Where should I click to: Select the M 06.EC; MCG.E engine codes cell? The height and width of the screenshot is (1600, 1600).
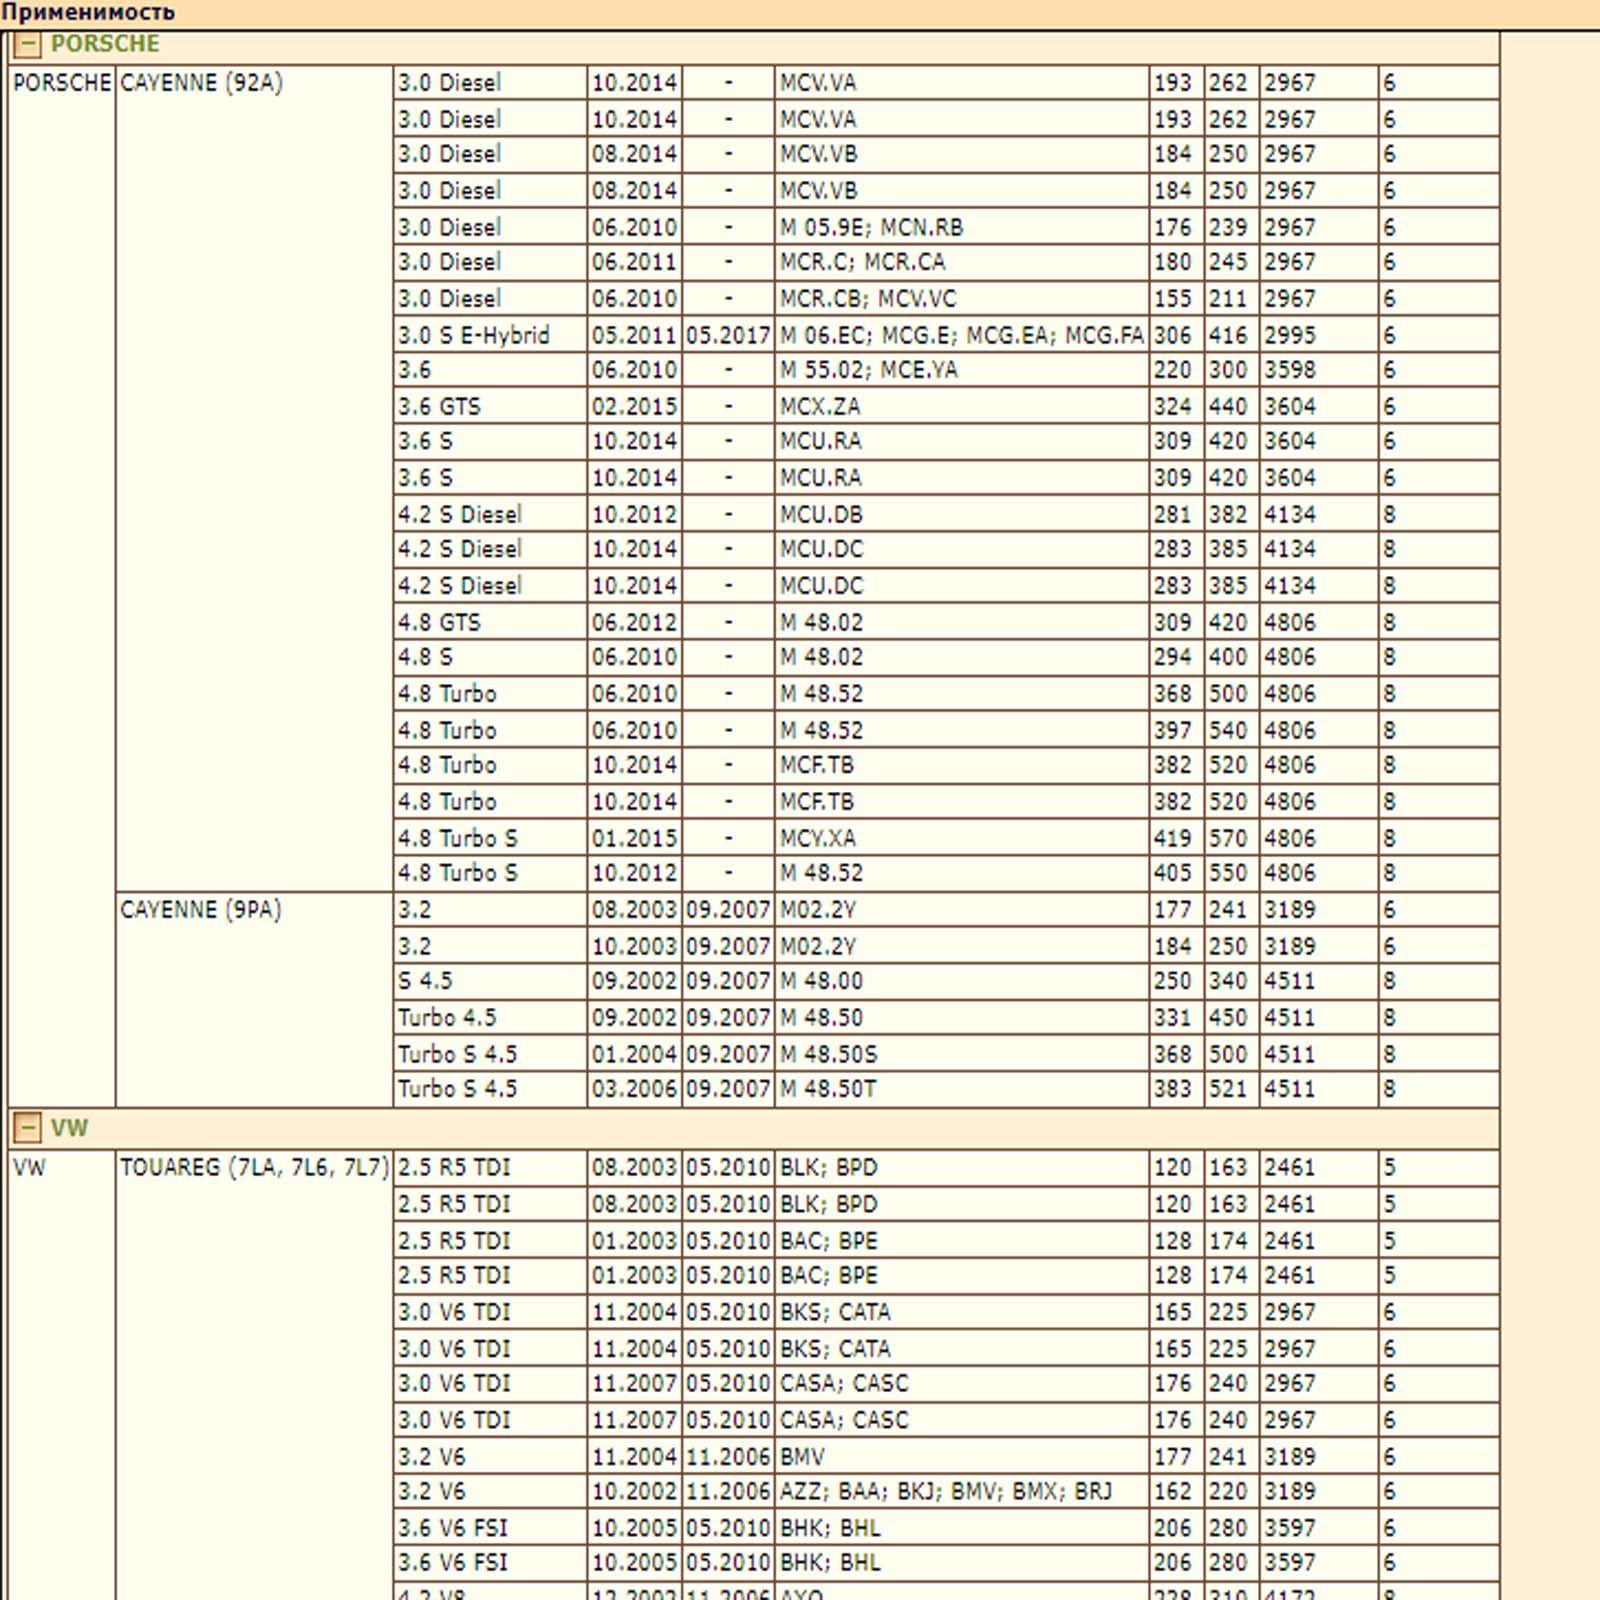tap(961, 335)
